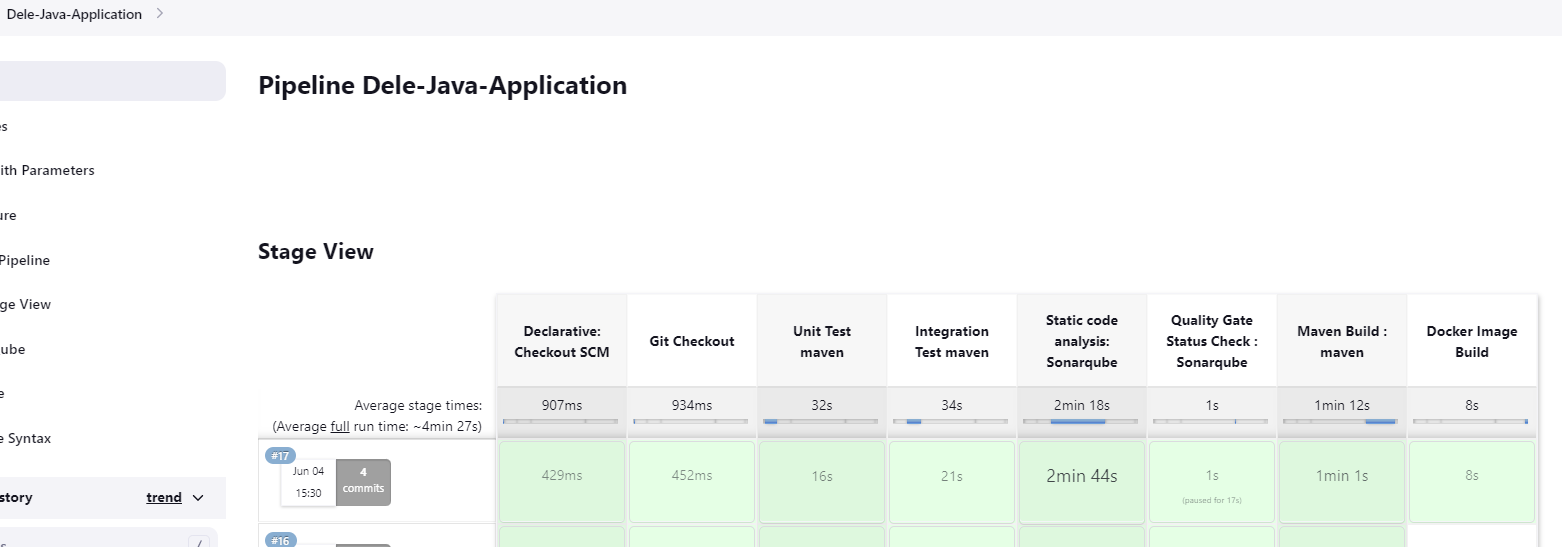Open the Pipeline Syntax sidebar item
Screen dimensions: 1562x547
(26, 439)
